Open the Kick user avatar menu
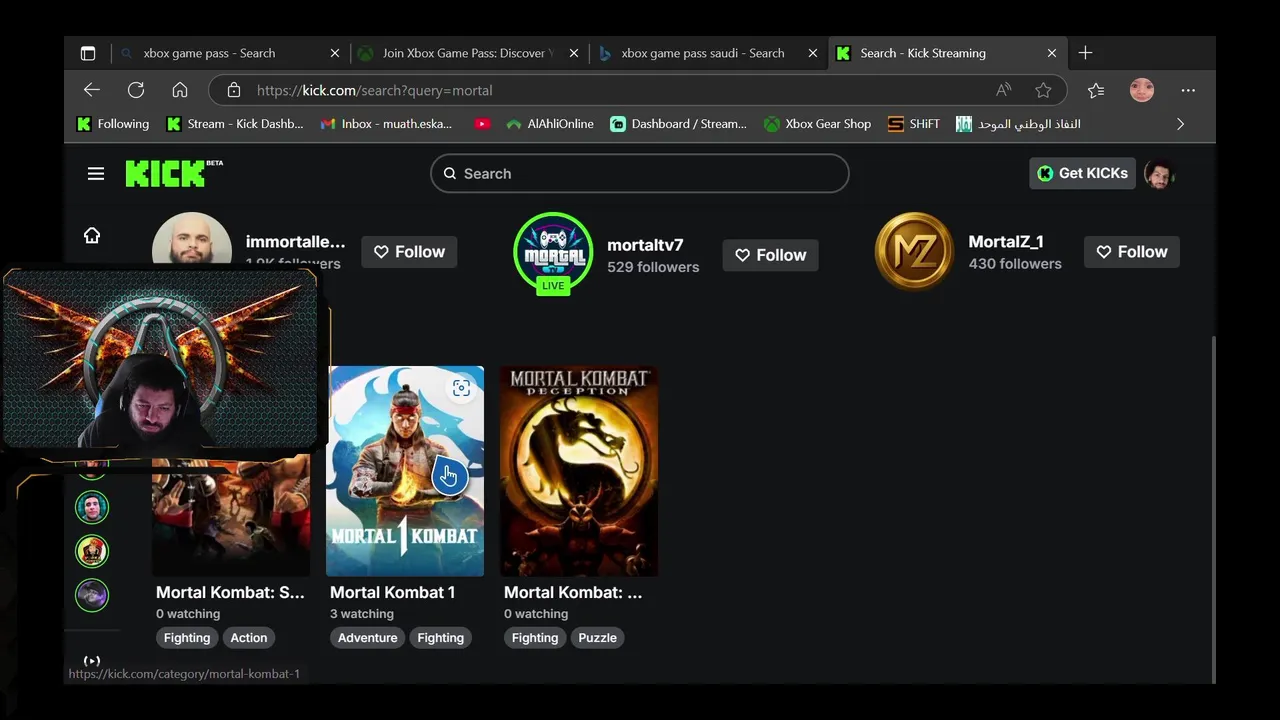 [x=1159, y=173]
